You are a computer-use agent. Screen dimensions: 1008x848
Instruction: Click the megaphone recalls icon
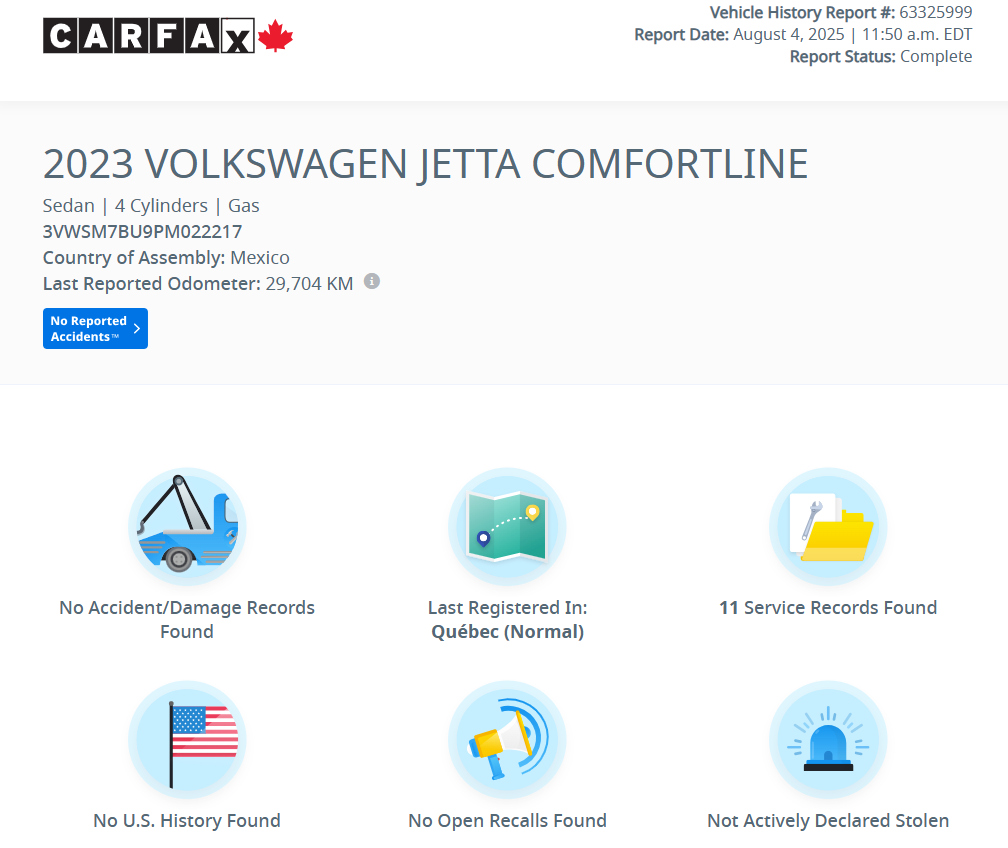pos(507,740)
